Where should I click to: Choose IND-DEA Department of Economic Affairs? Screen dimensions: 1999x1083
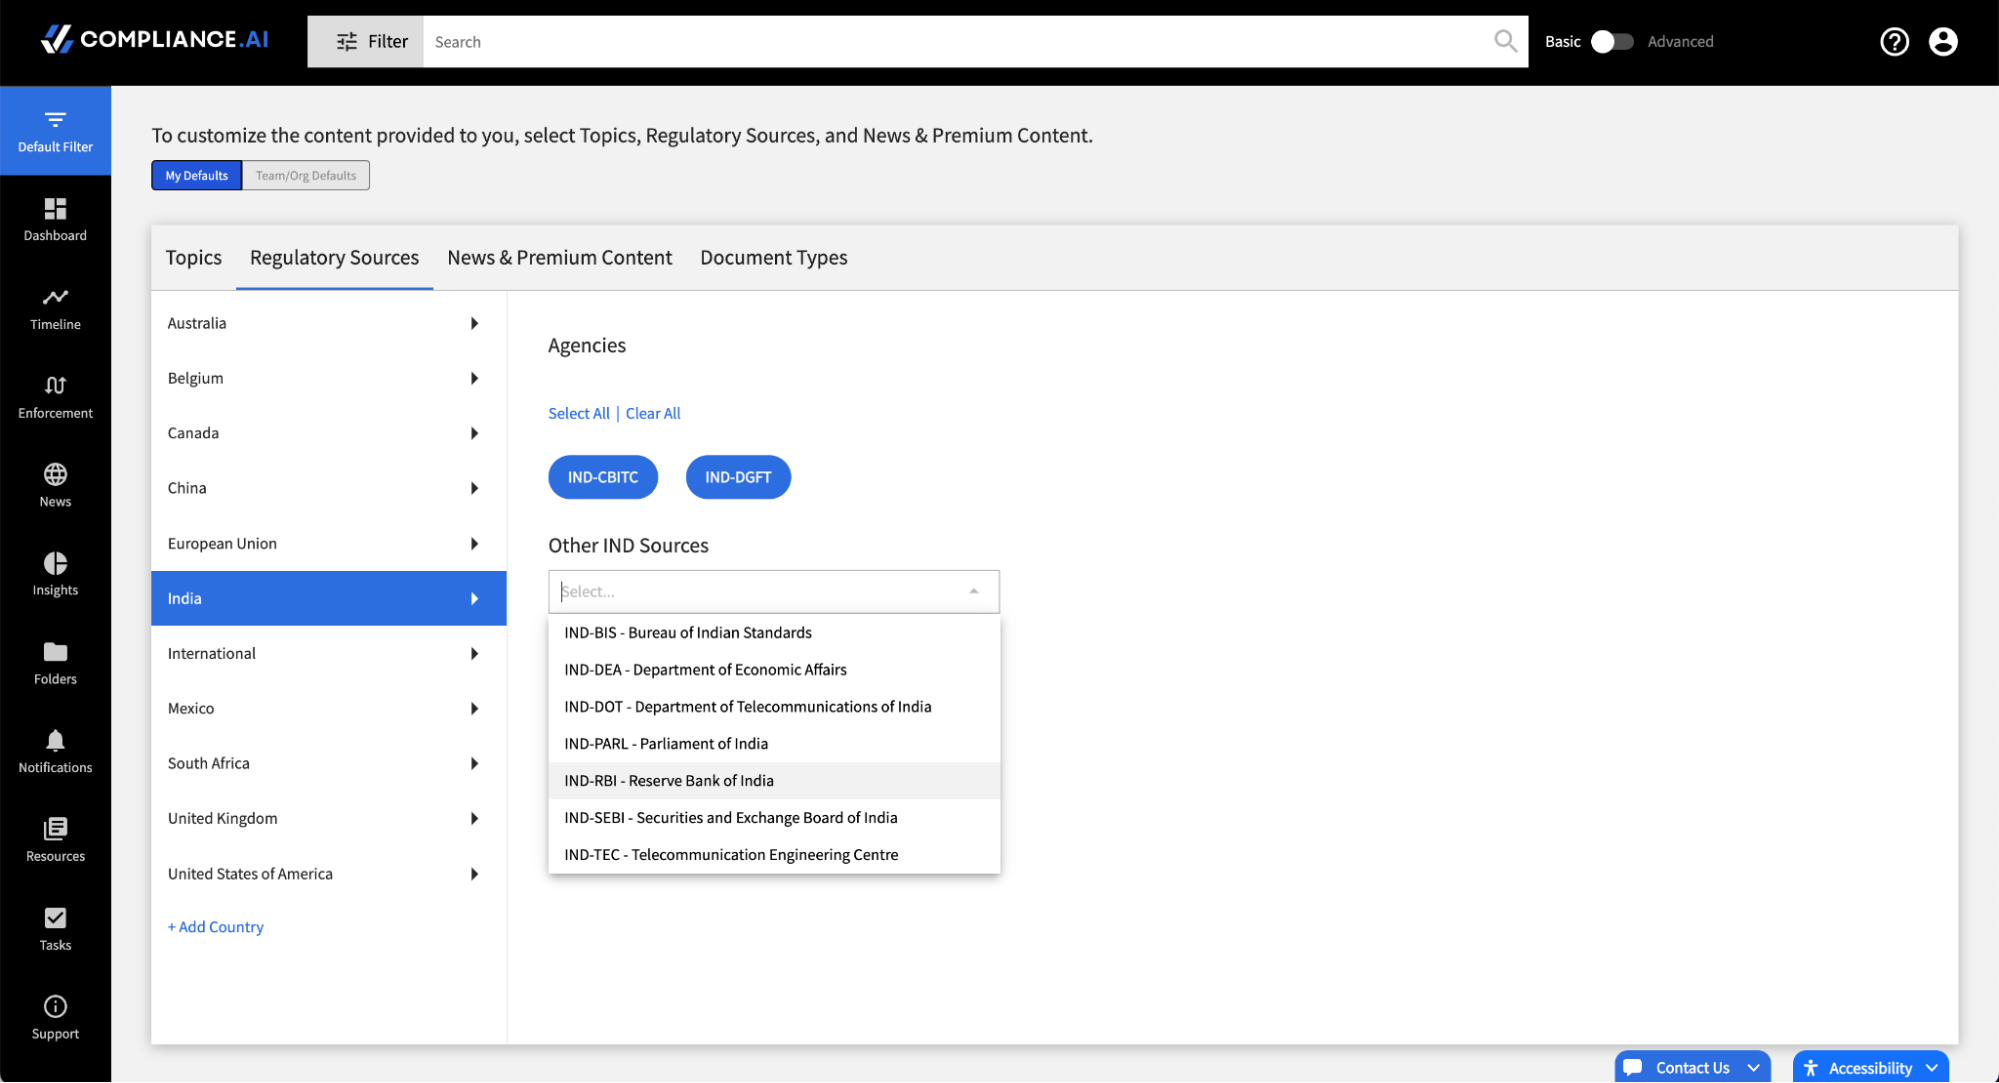pos(774,669)
